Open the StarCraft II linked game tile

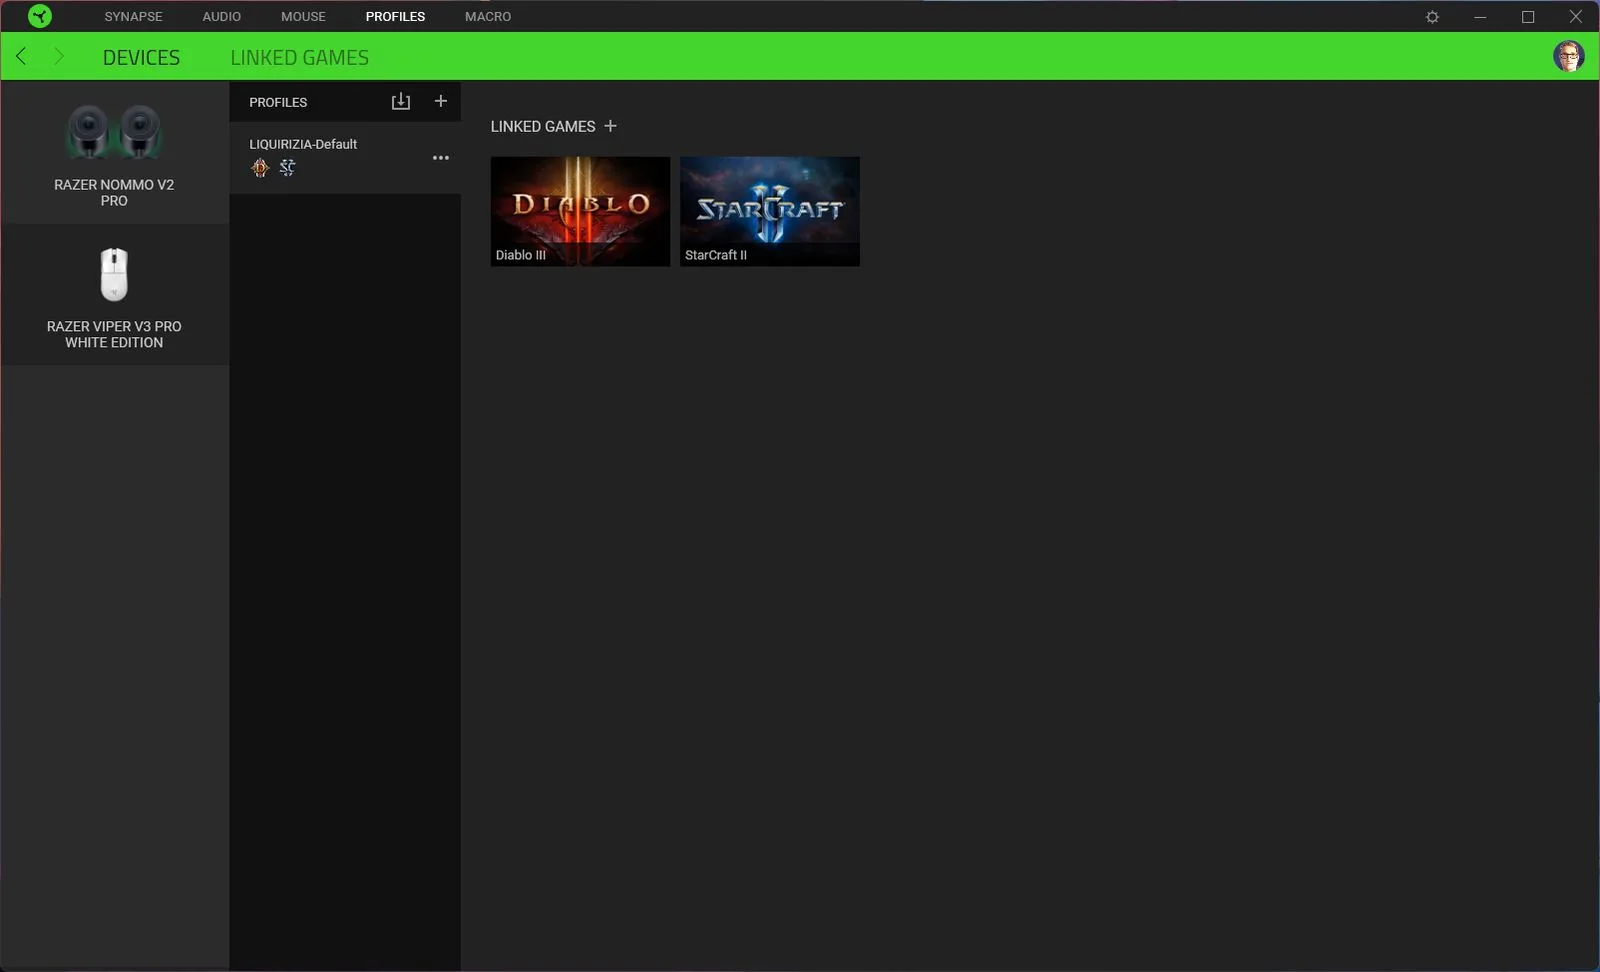[770, 211]
